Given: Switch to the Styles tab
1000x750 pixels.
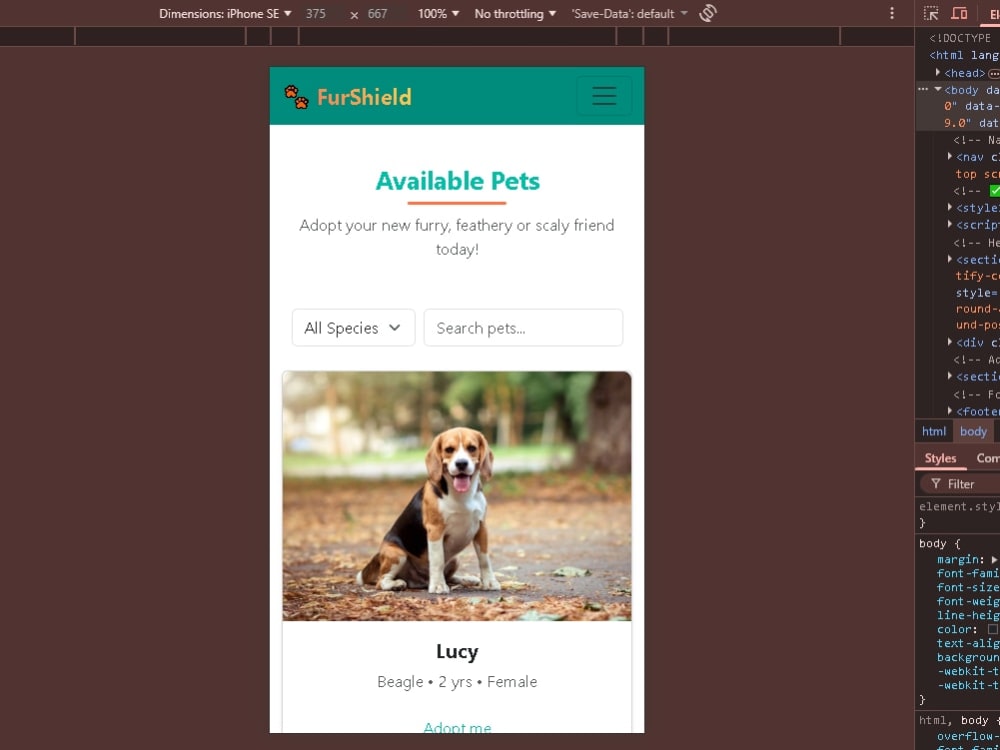Looking at the screenshot, I should (x=940, y=459).
